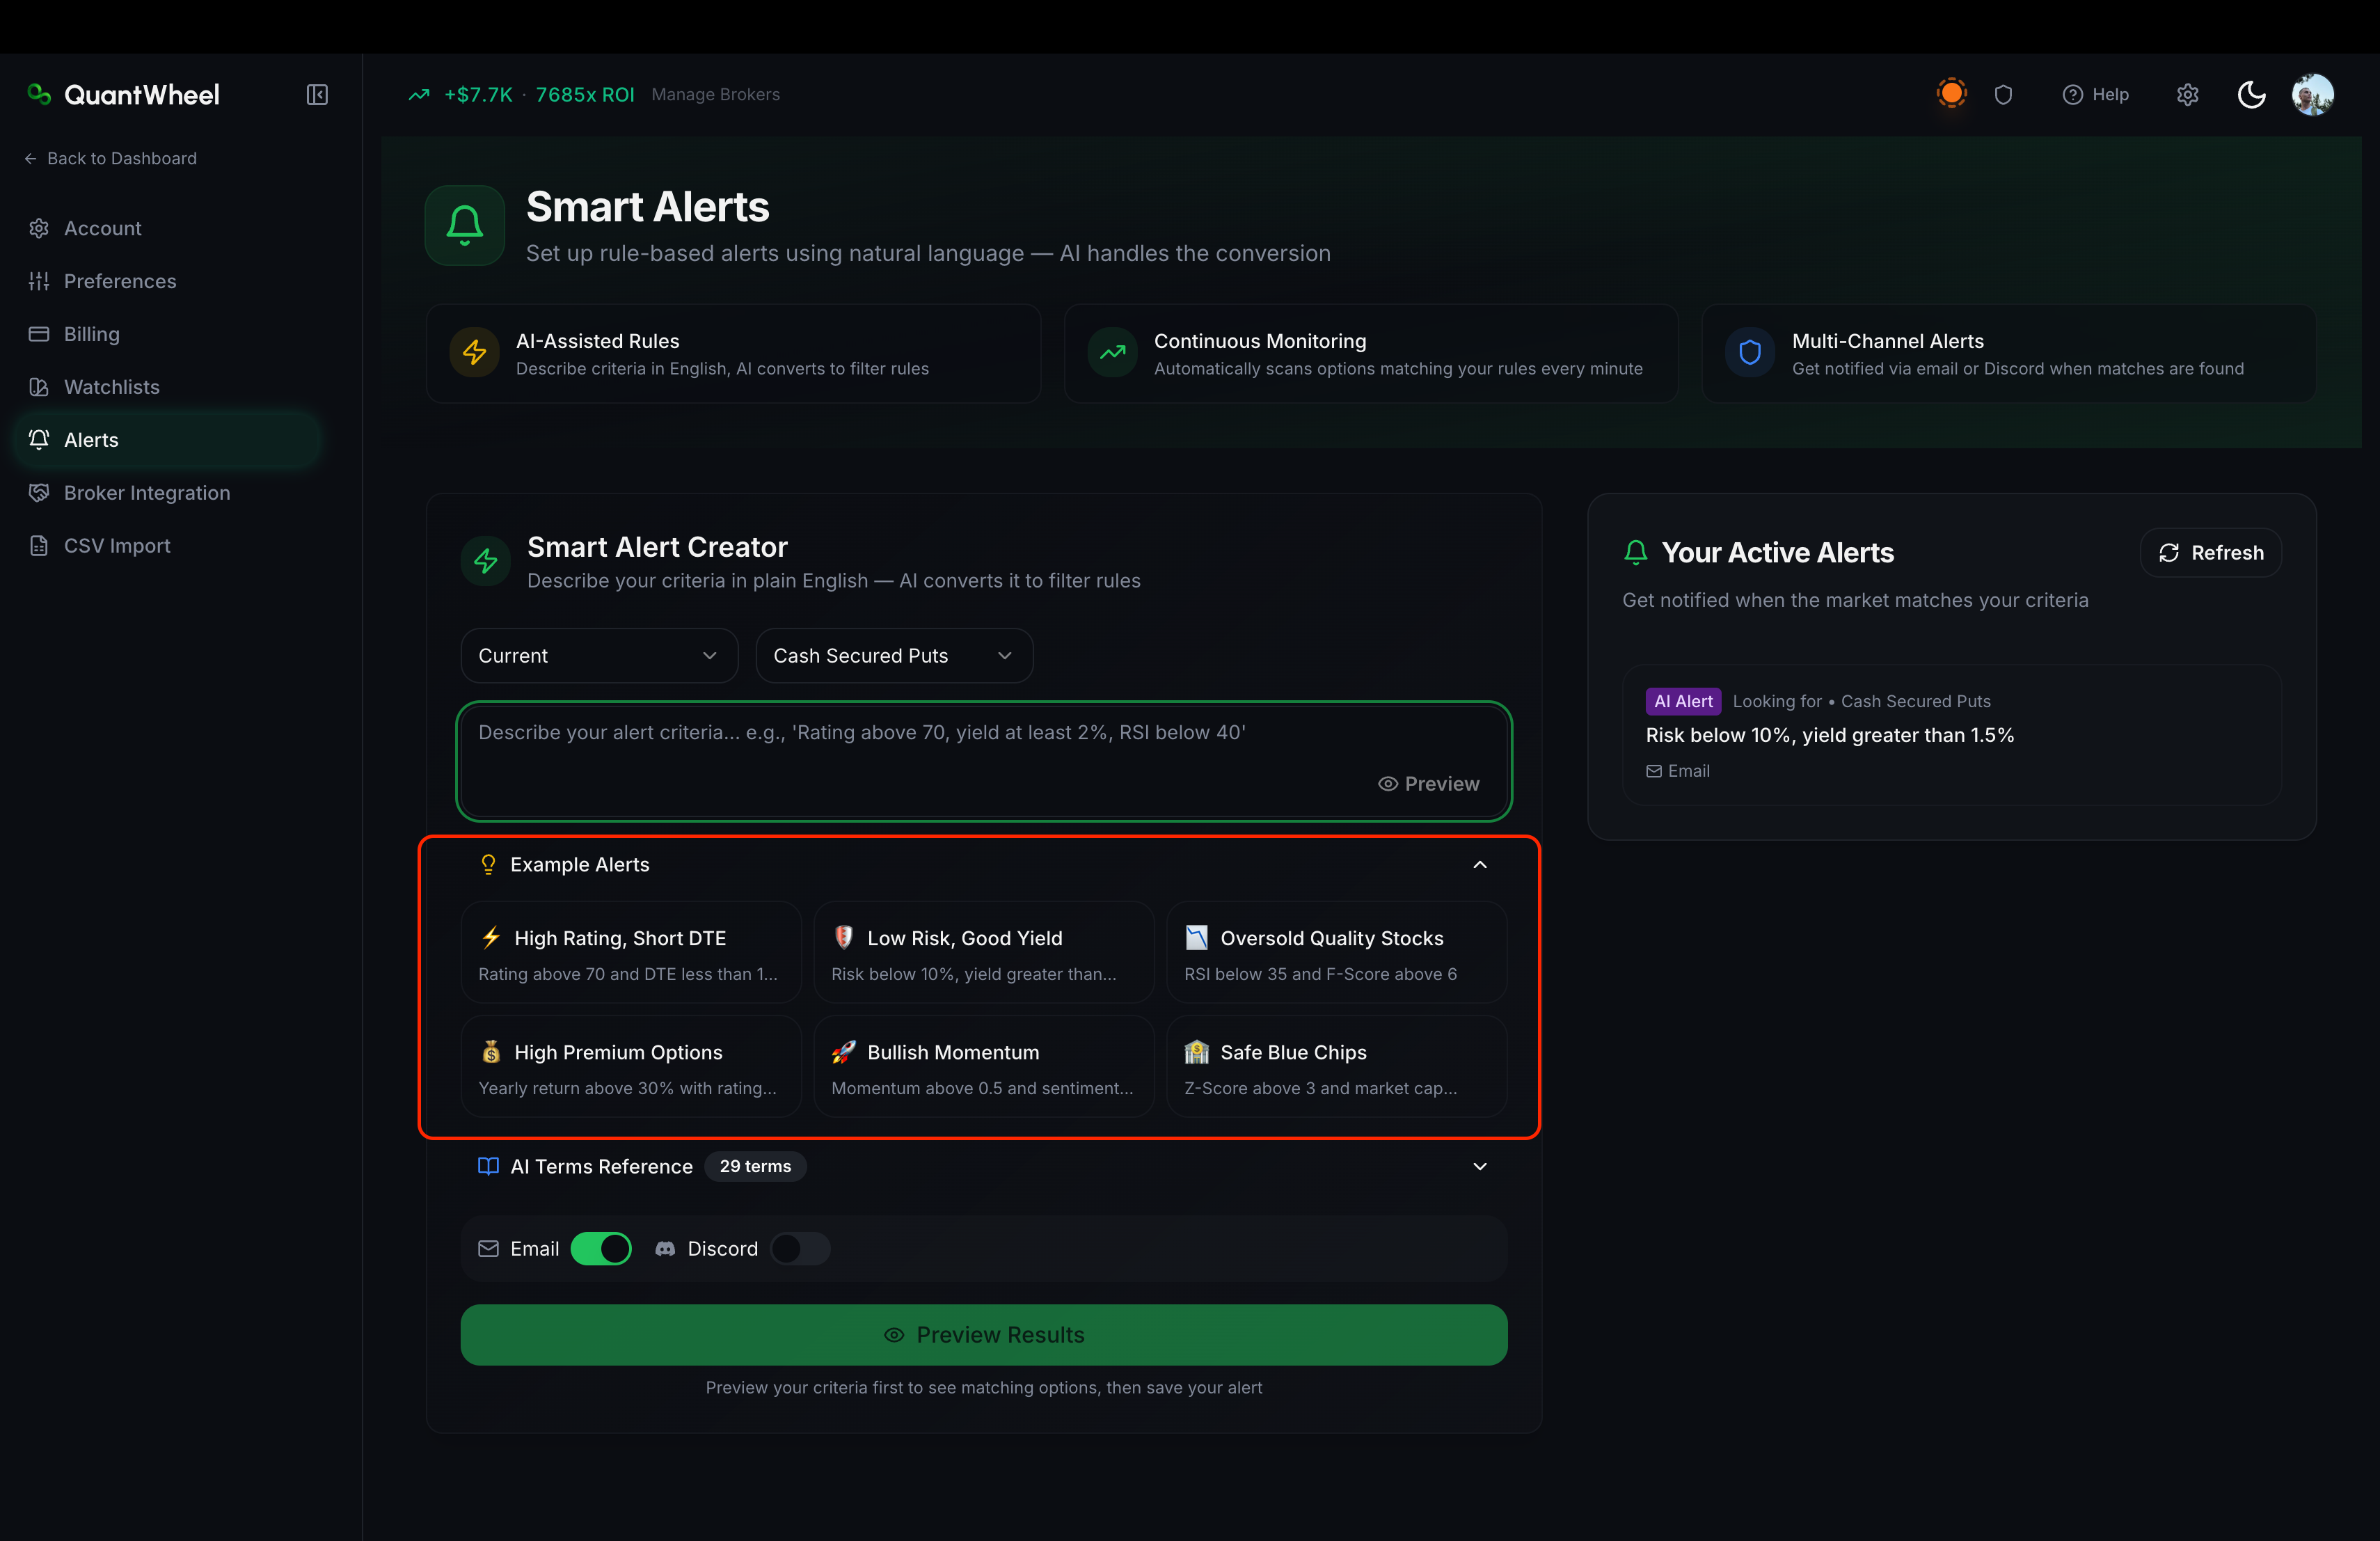Click the shield icon in top bar
Image resolution: width=2380 pixels, height=1541 pixels.
click(x=2003, y=95)
